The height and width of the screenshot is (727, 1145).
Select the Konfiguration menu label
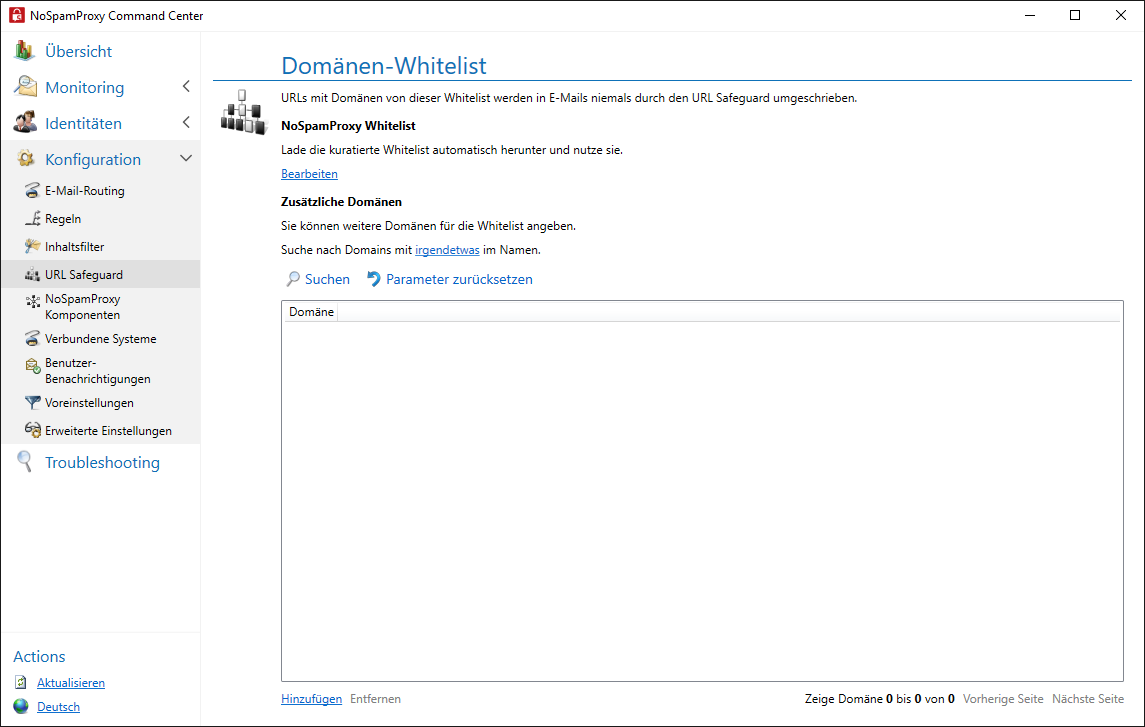tap(93, 159)
